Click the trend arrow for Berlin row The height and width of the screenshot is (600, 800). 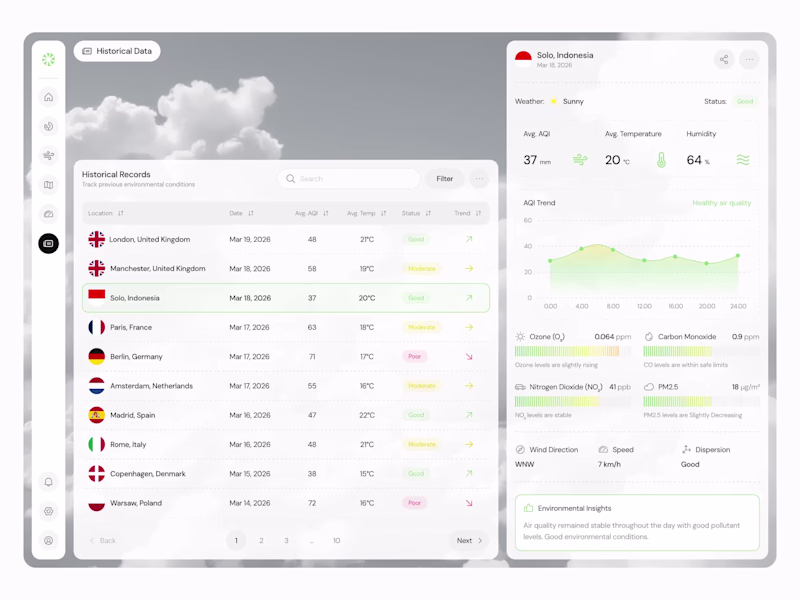[469, 357]
